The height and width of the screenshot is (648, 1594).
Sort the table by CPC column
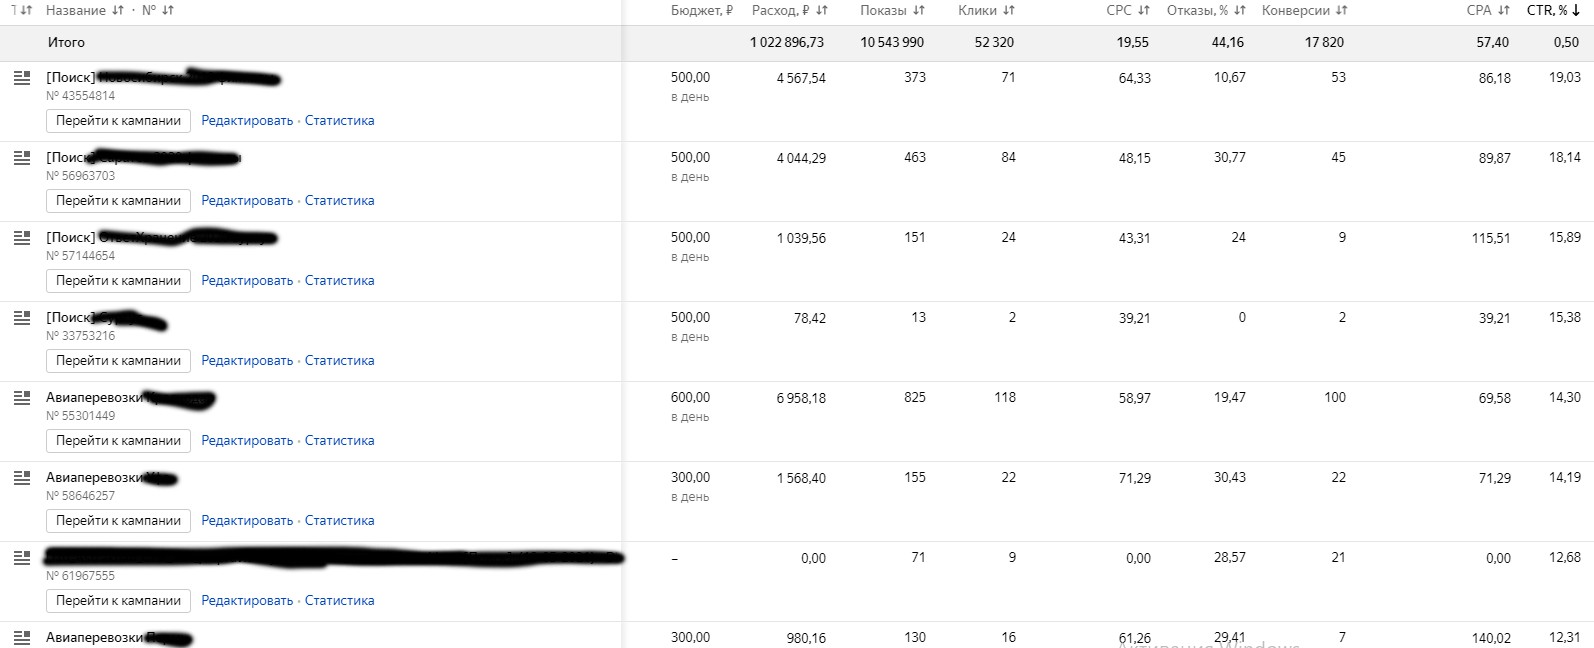pos(1128,11)
